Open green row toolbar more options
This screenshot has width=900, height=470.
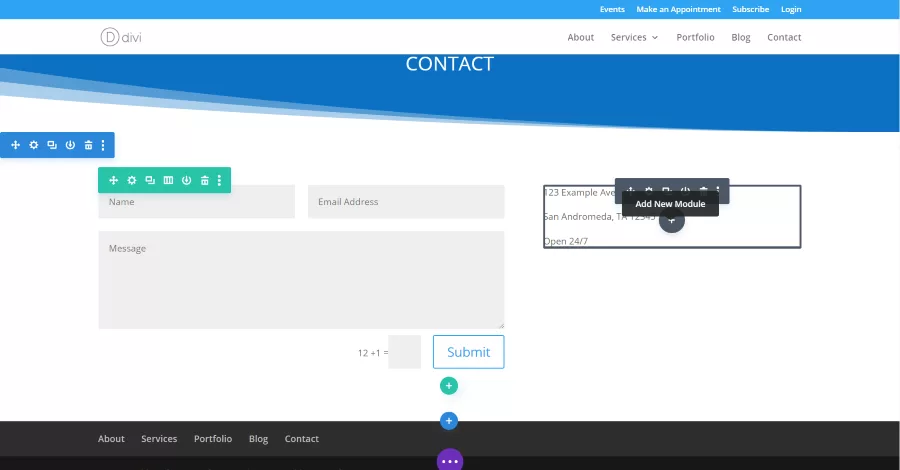point(219,180)
